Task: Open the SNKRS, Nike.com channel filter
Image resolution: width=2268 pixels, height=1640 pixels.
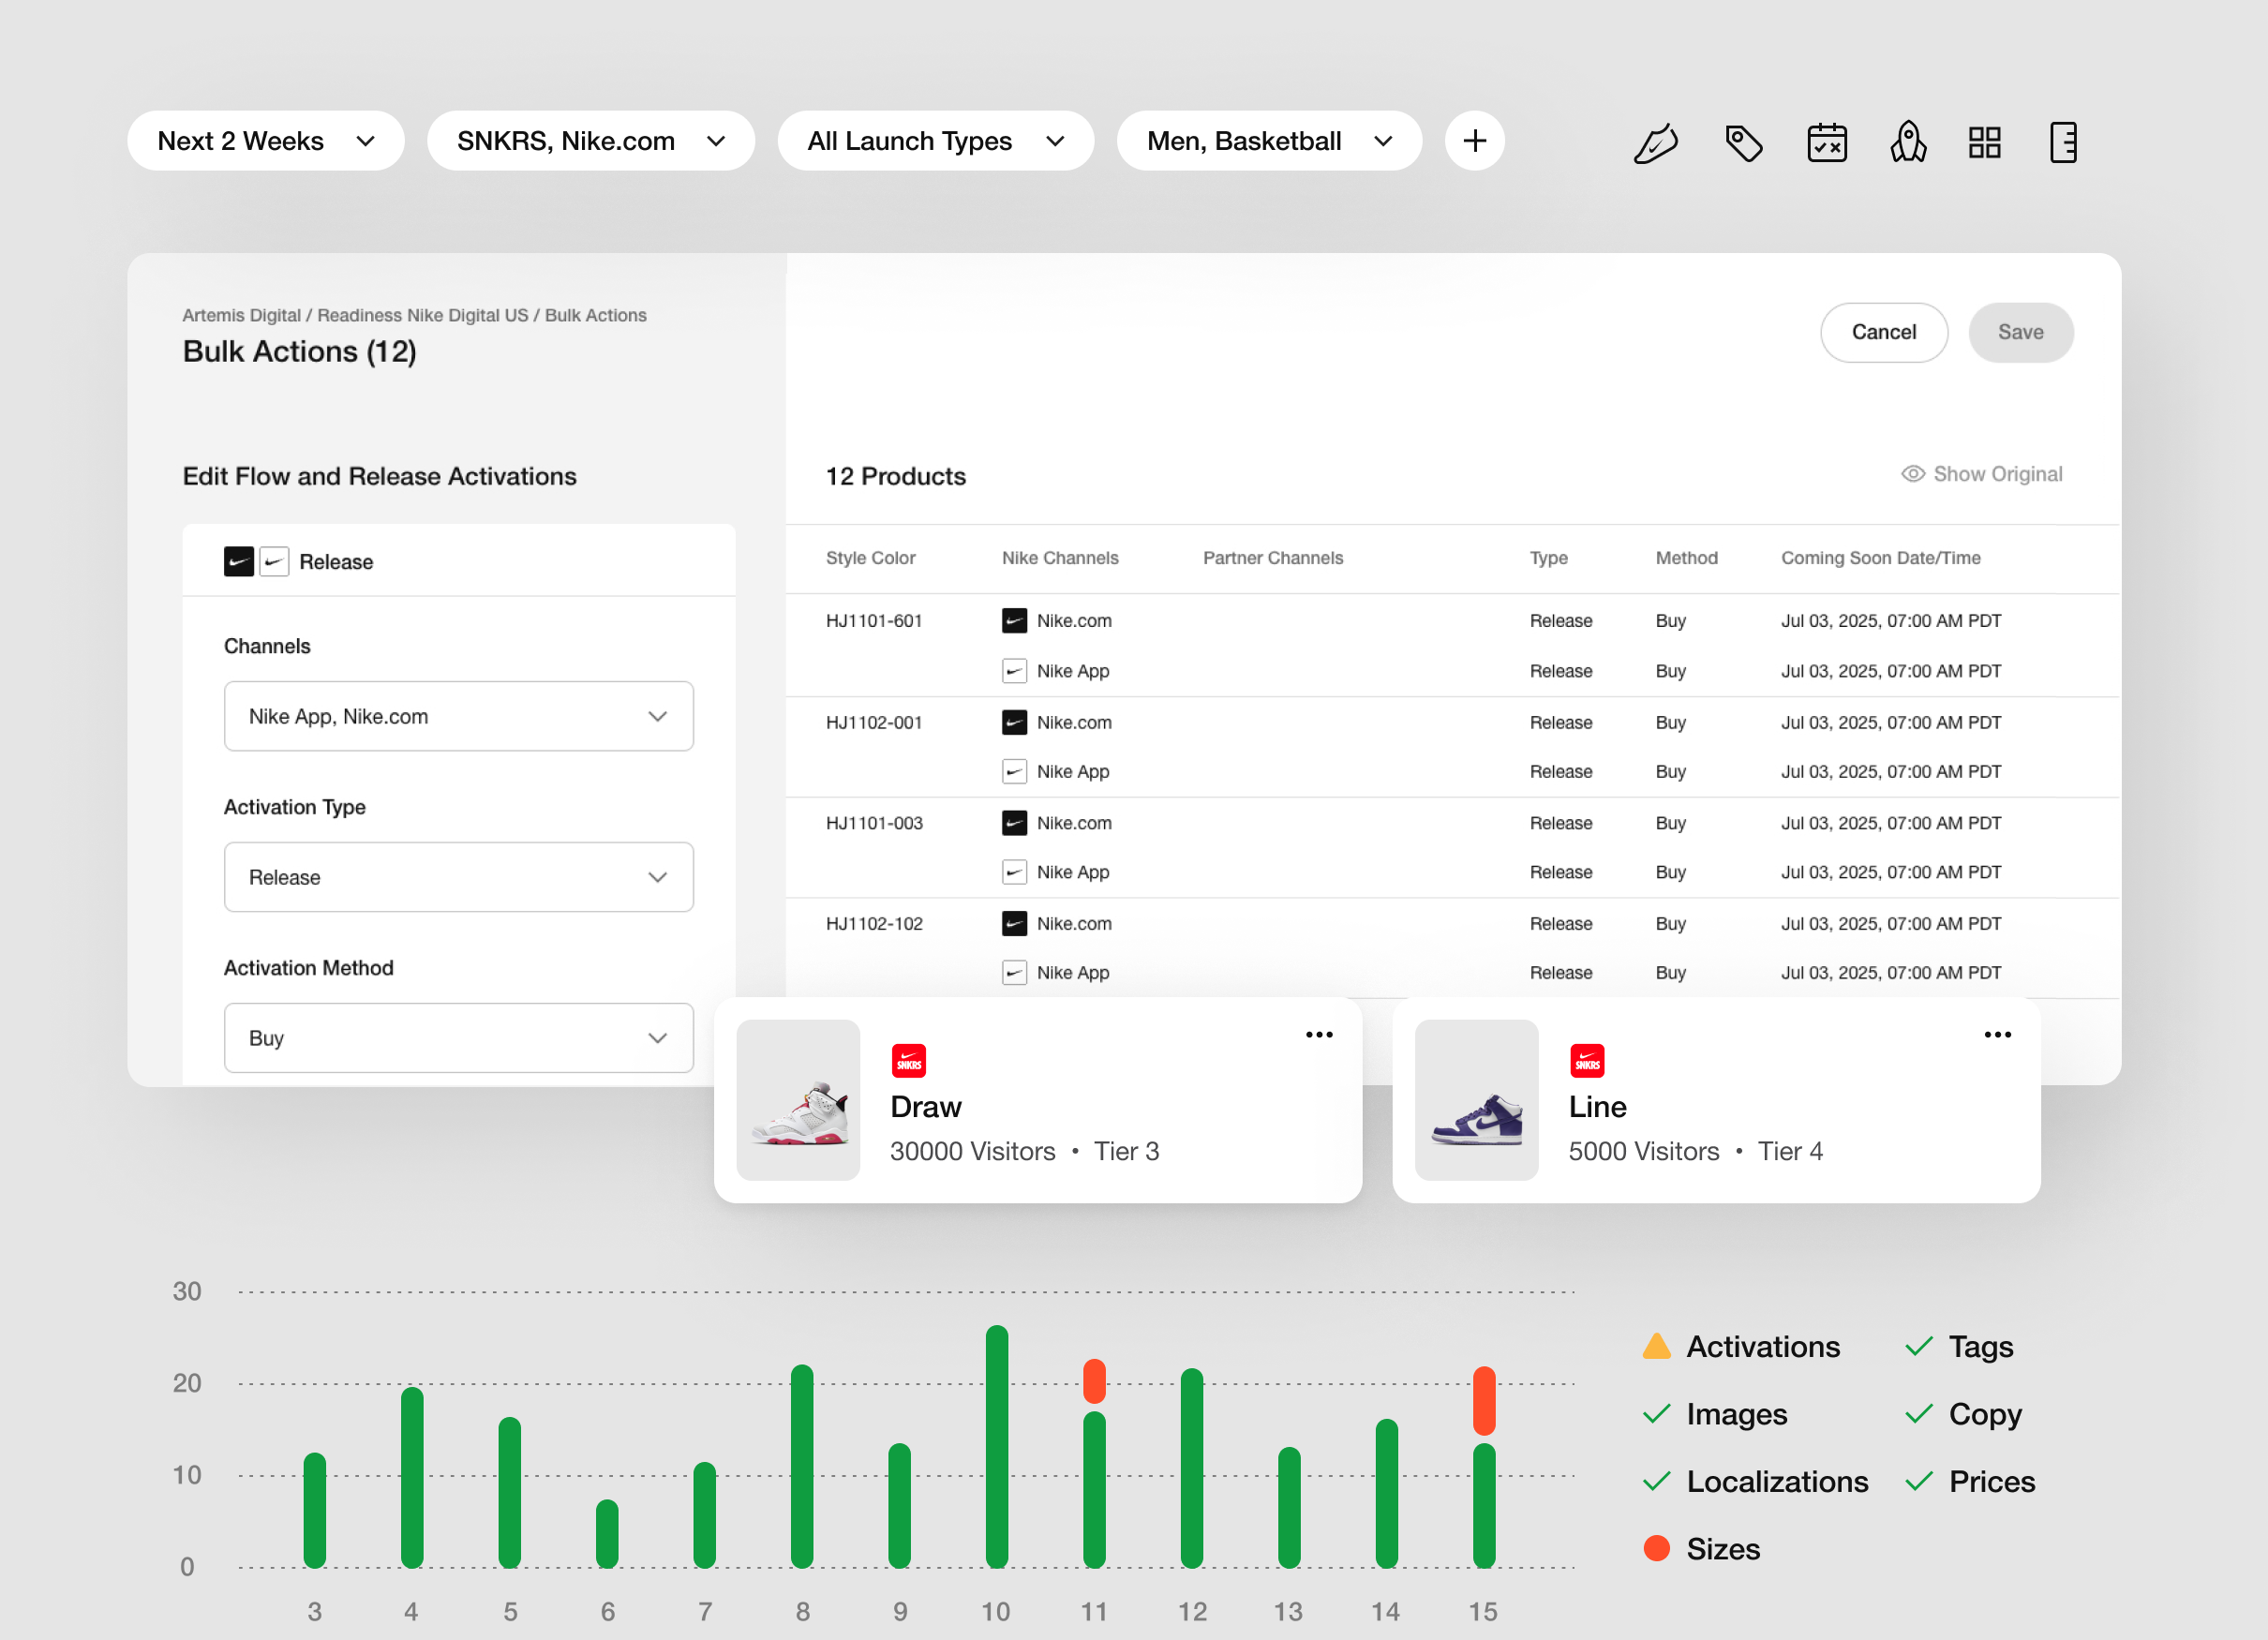Action: [590, 141]
